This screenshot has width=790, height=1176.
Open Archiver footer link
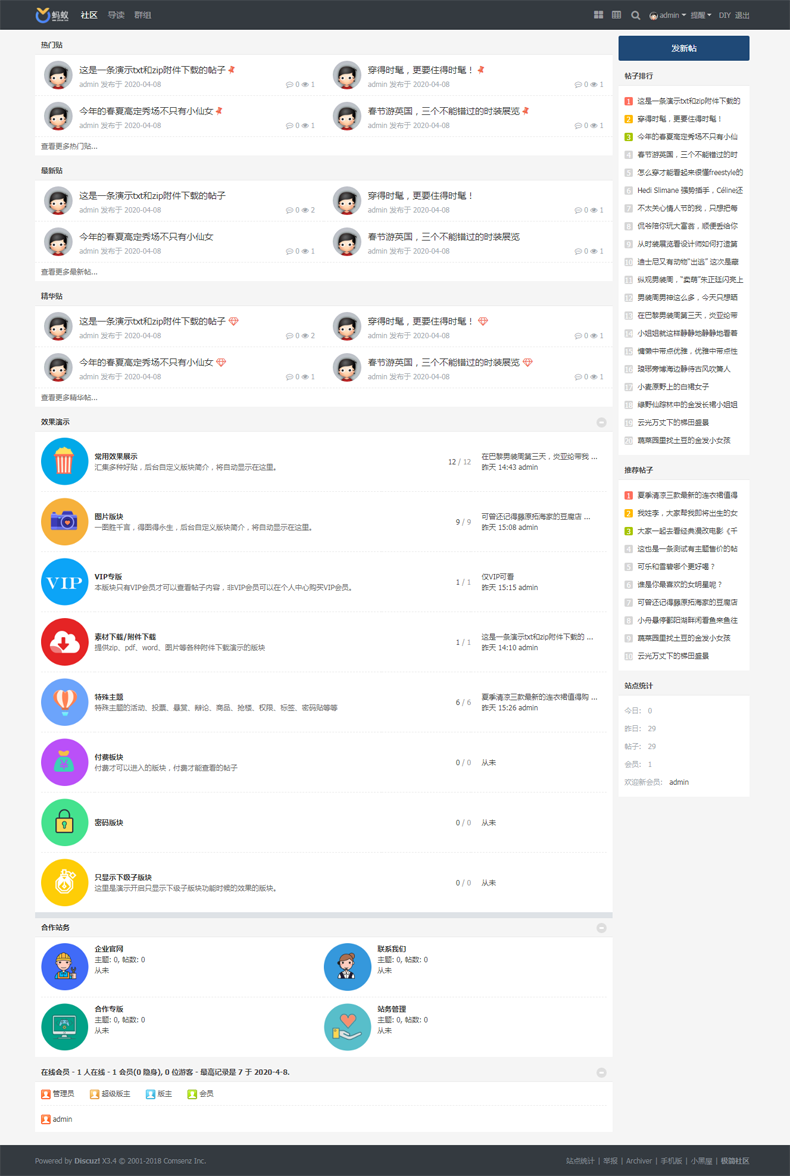[x=639, y=1161]
